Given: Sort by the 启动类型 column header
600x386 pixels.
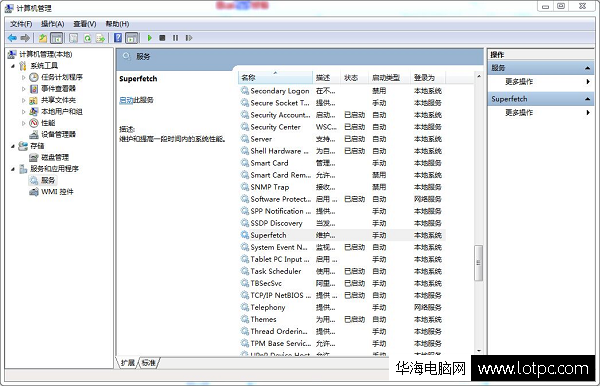Looking at the screenshot, I should pos(390,78).
